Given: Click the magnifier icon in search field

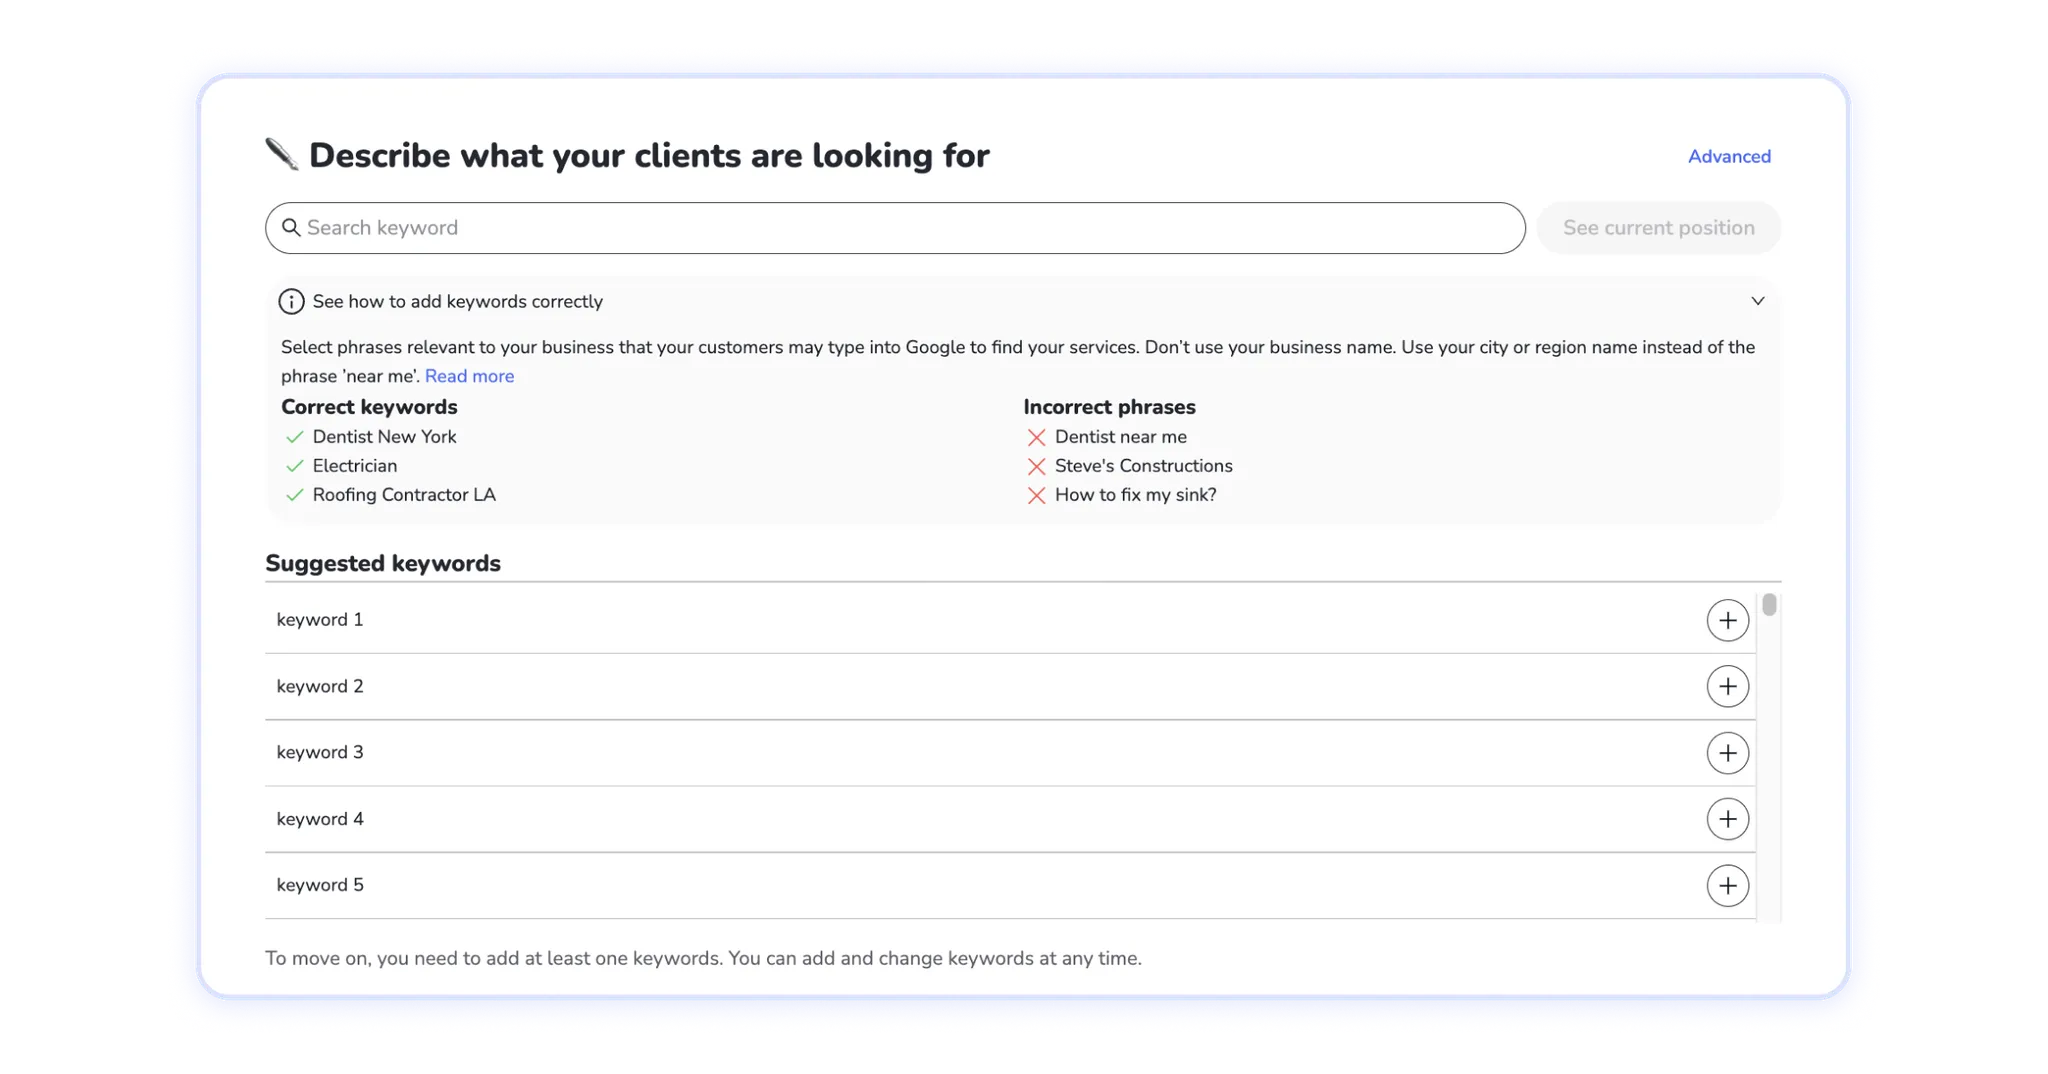Looking at the screenshot, I should point(291,228).
